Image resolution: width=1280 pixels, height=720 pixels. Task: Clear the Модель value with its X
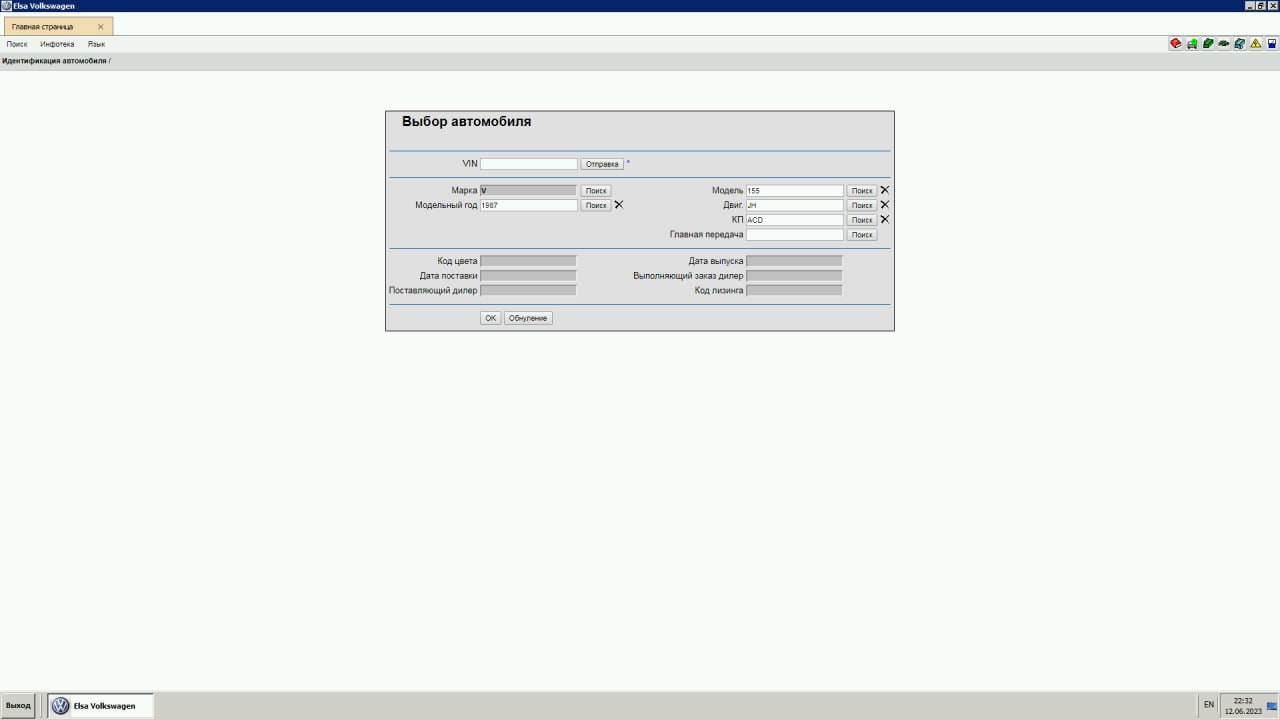pos(884,190)
